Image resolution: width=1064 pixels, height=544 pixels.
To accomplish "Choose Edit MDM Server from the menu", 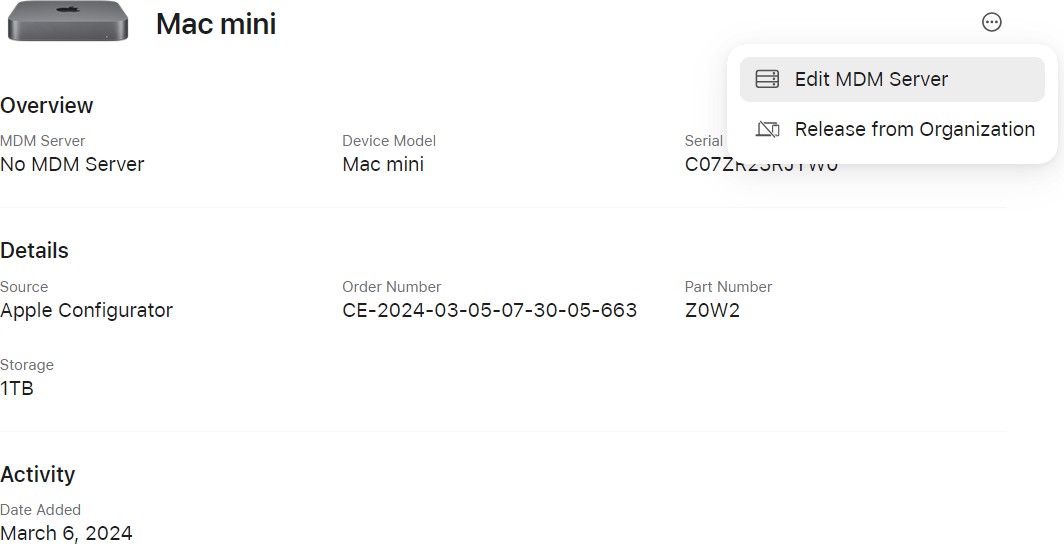I will click(871, 79).
